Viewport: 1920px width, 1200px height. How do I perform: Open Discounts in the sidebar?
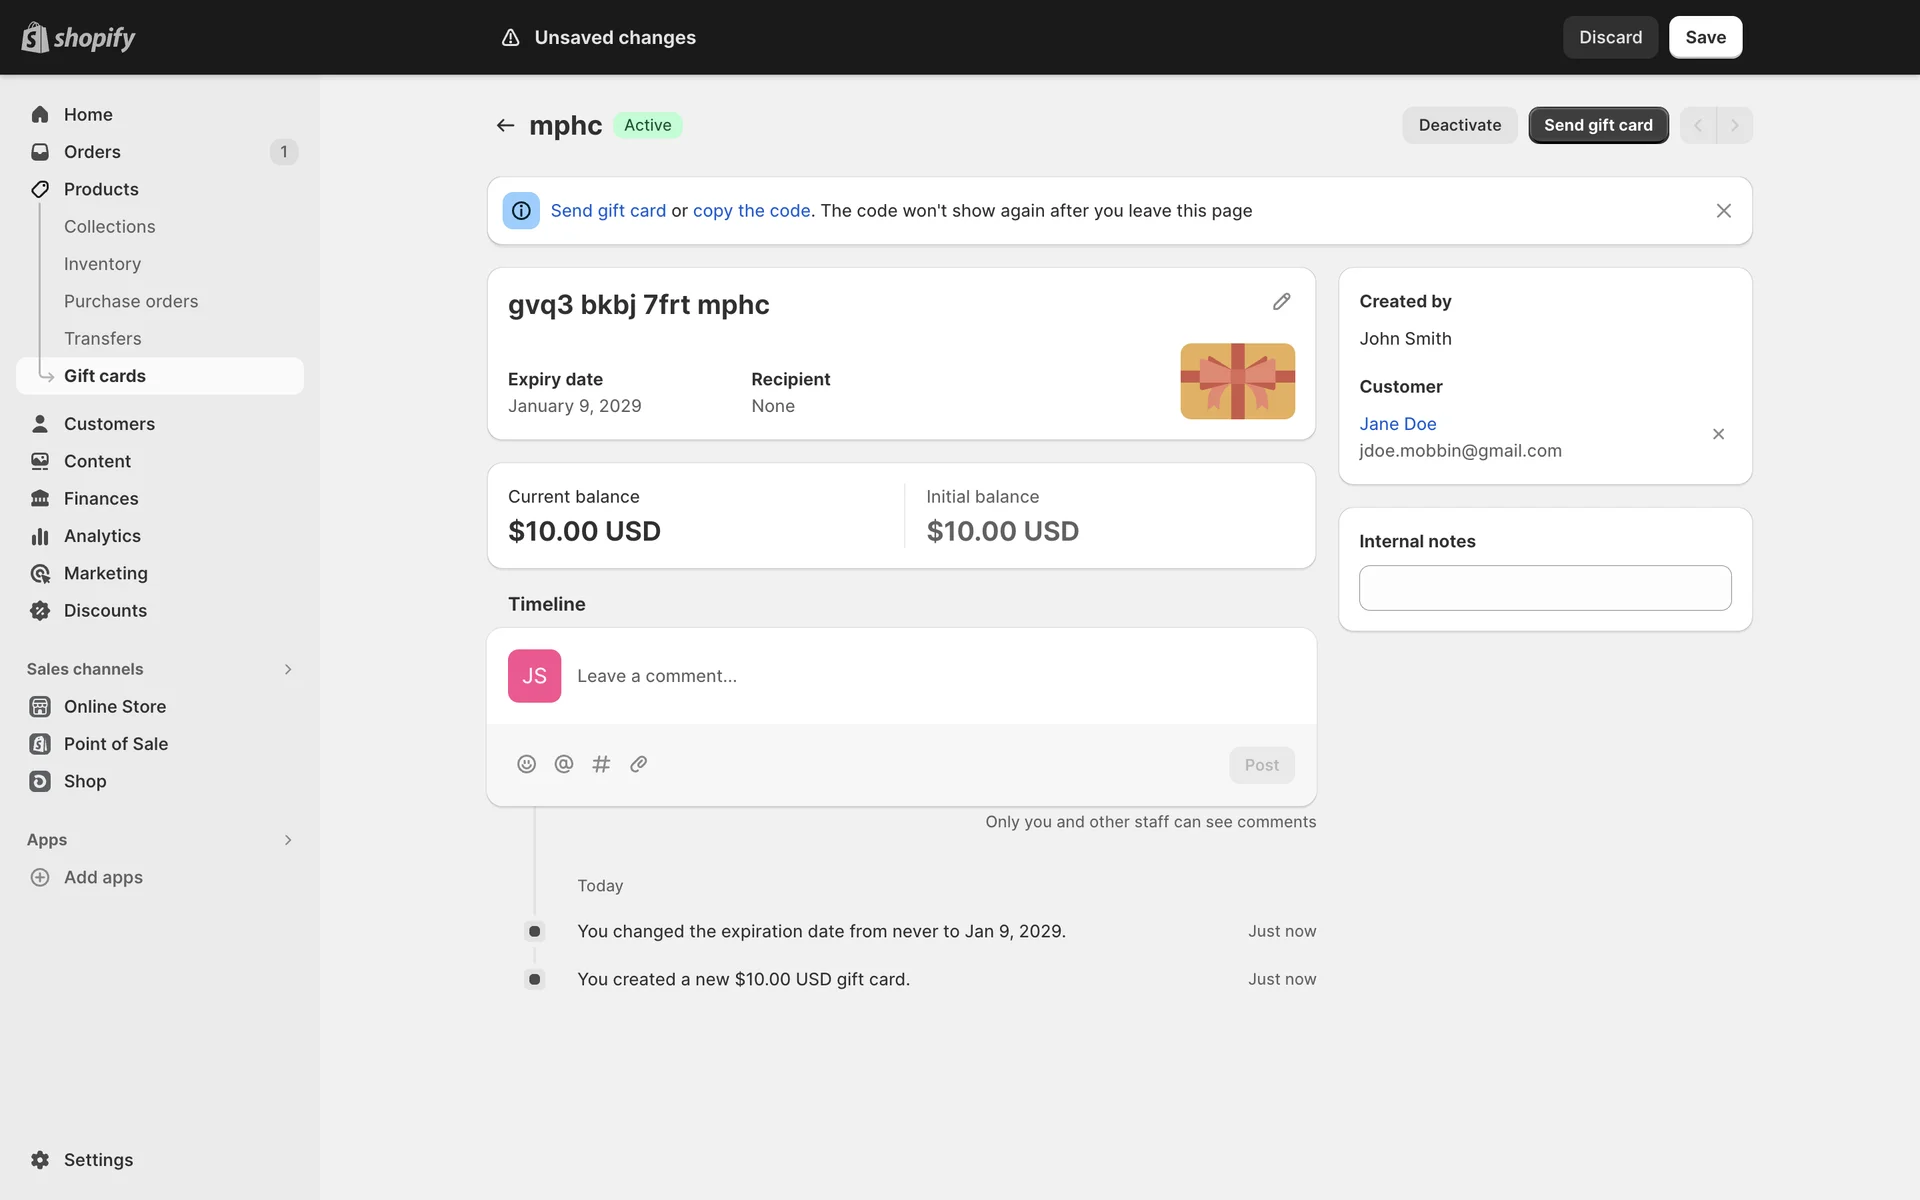click(x=105, y=611)
